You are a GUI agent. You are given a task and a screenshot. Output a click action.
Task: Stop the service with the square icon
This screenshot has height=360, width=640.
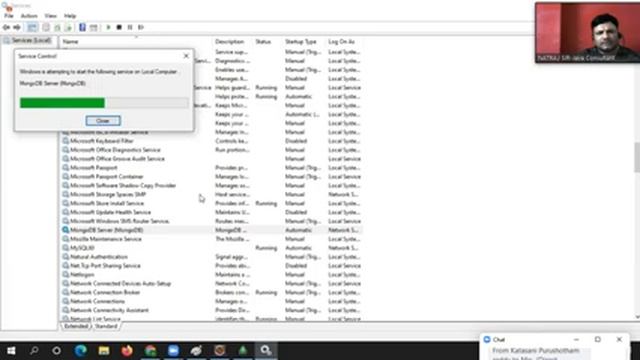click(x=119, y=27)
